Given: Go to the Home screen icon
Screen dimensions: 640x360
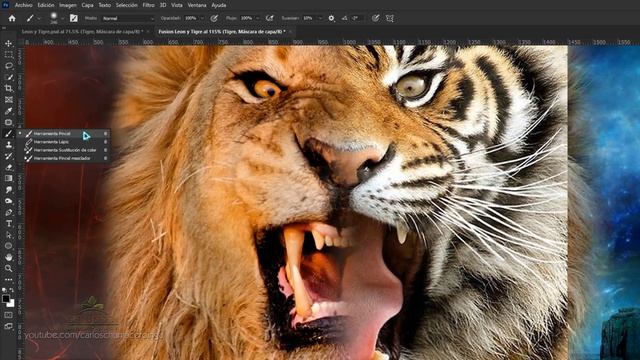Looking at the screenshot, I should [12, 18].
